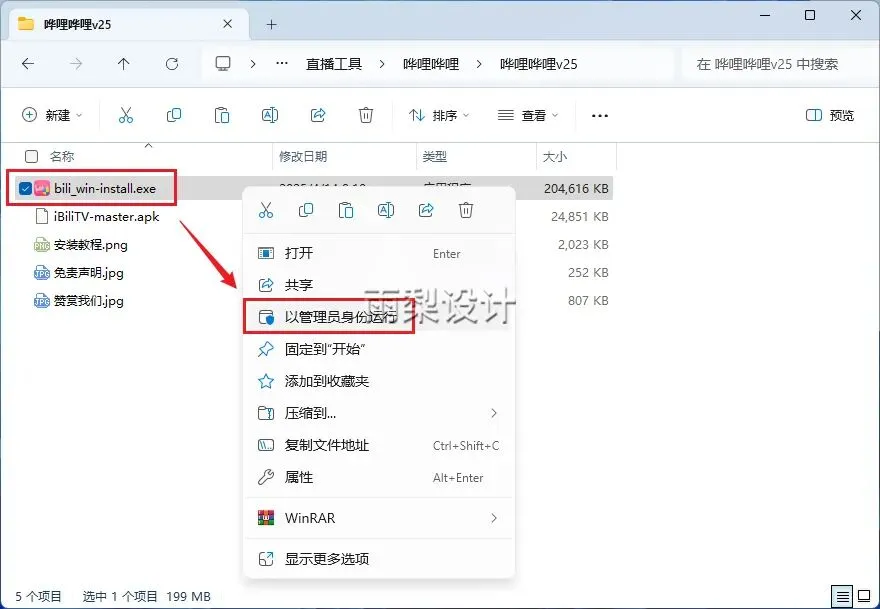
Task: Click the context menu Rename icon
Action: 386,210
